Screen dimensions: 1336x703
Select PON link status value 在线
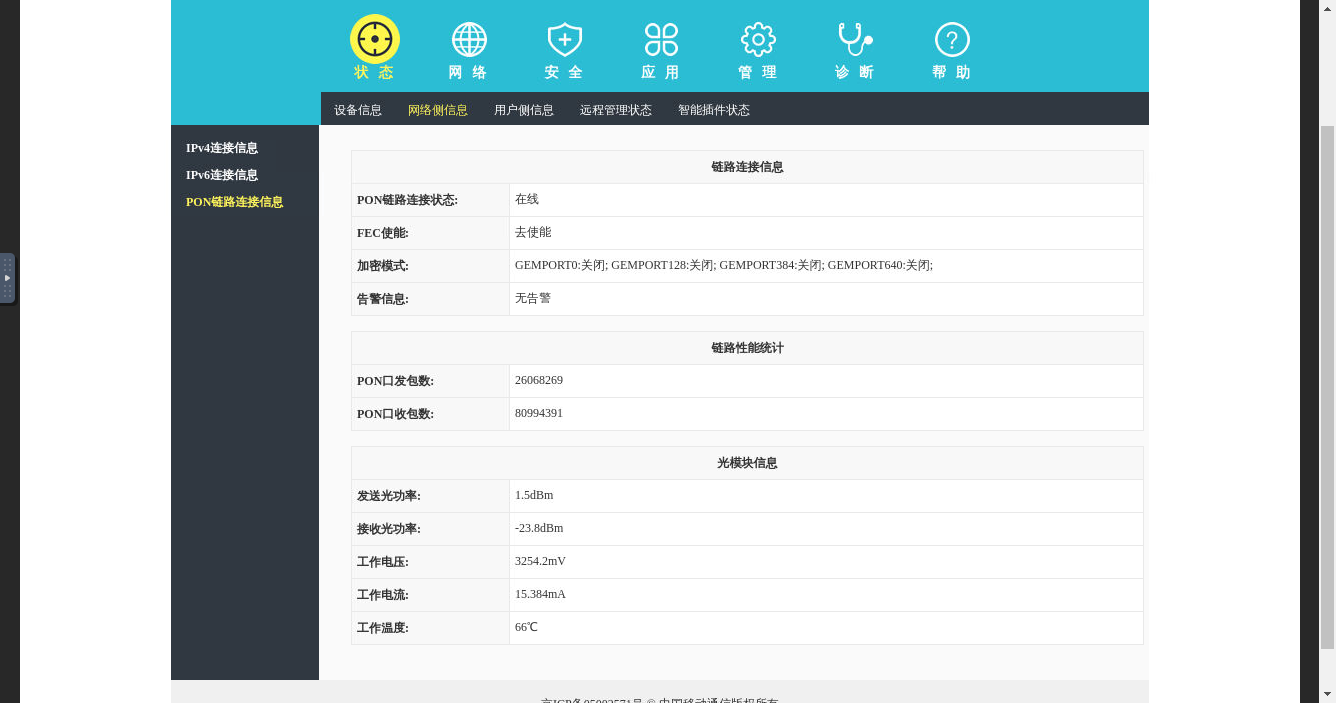coord(527,200)
